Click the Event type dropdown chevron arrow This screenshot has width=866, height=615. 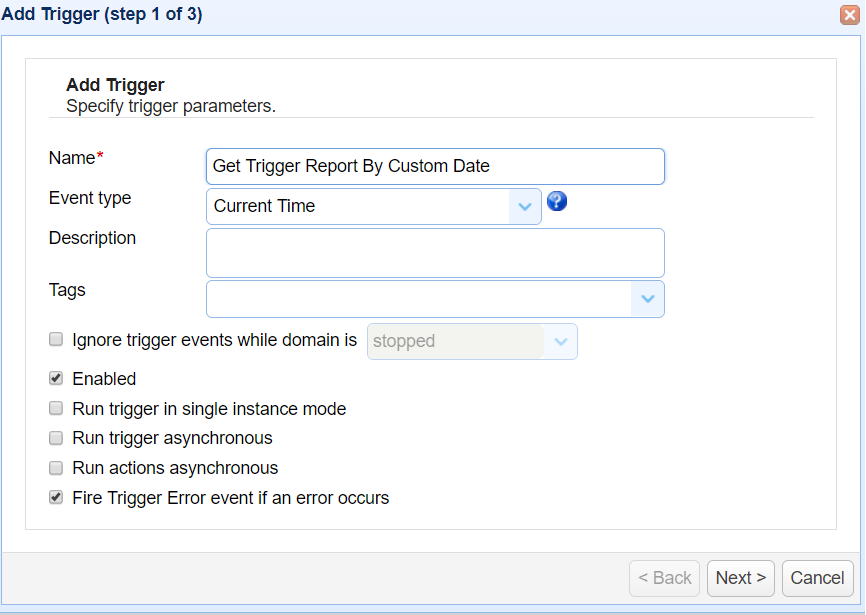(524, 206)
